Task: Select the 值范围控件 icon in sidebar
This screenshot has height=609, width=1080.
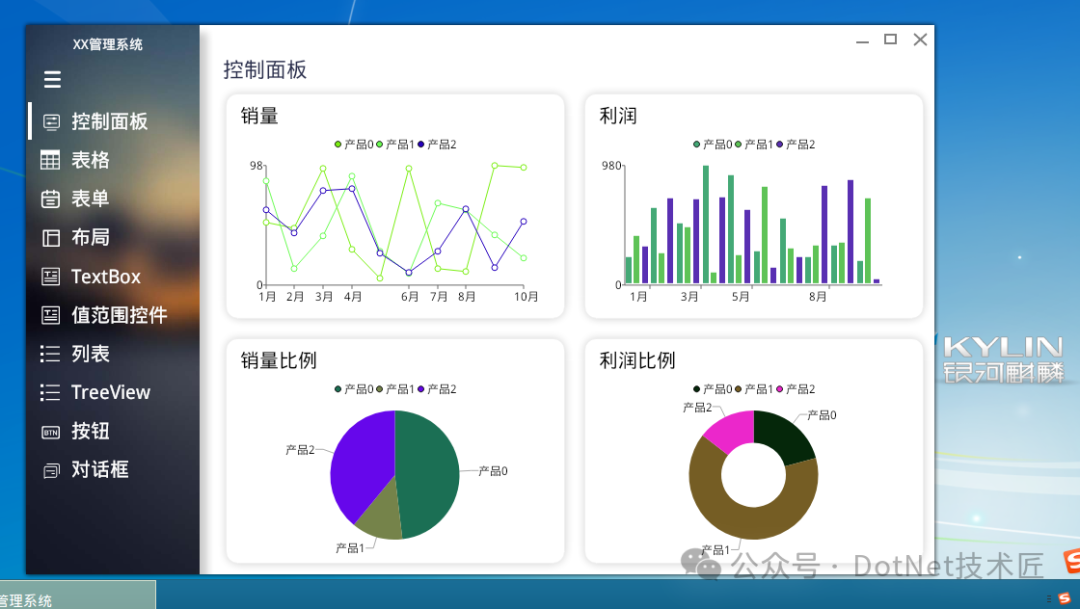Action: tap(50, 315)
